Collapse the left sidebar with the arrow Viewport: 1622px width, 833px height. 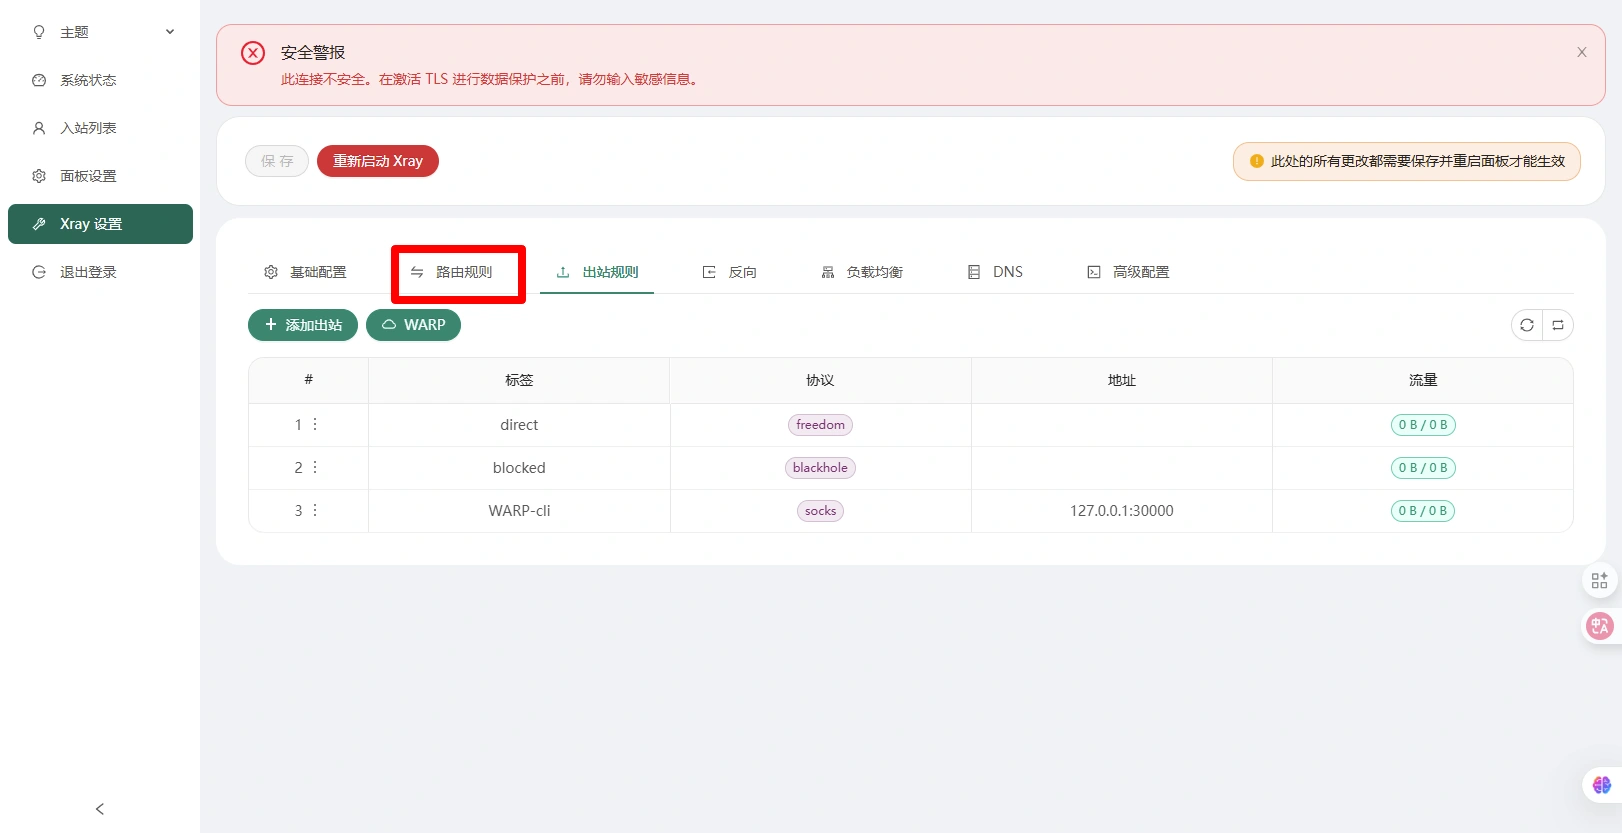click(99, 809)
